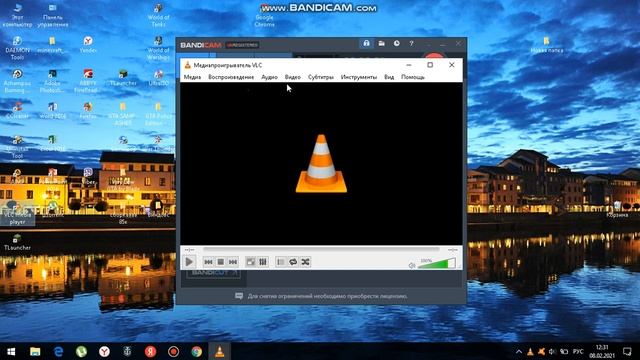Open taskbar clock and date
640x360 pixels.
pyautogui.click(x=602, y=351)
